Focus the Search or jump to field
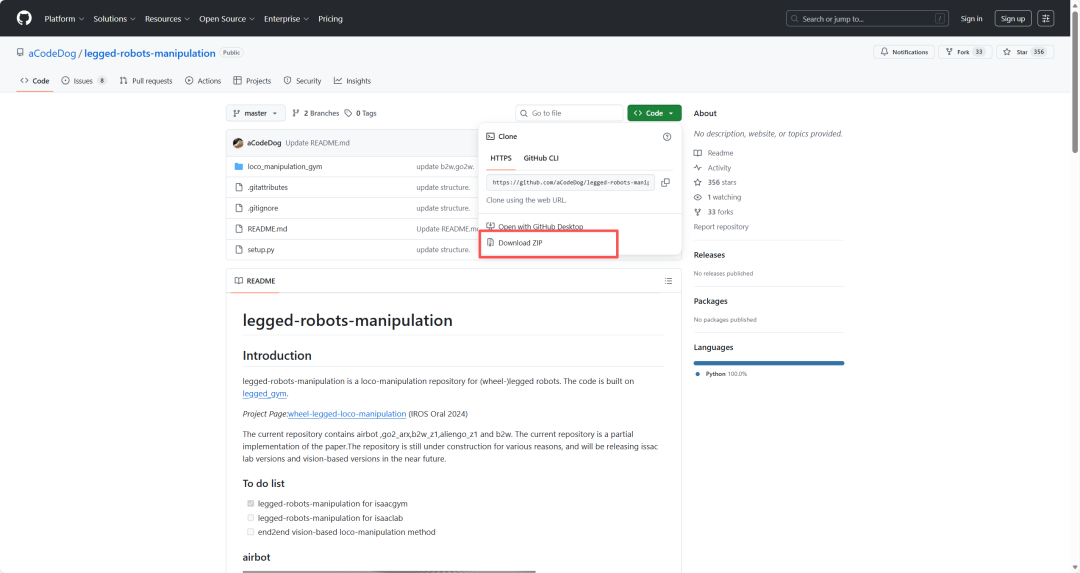This screenshot has height=573, width=1080. (x=867, y=19)
